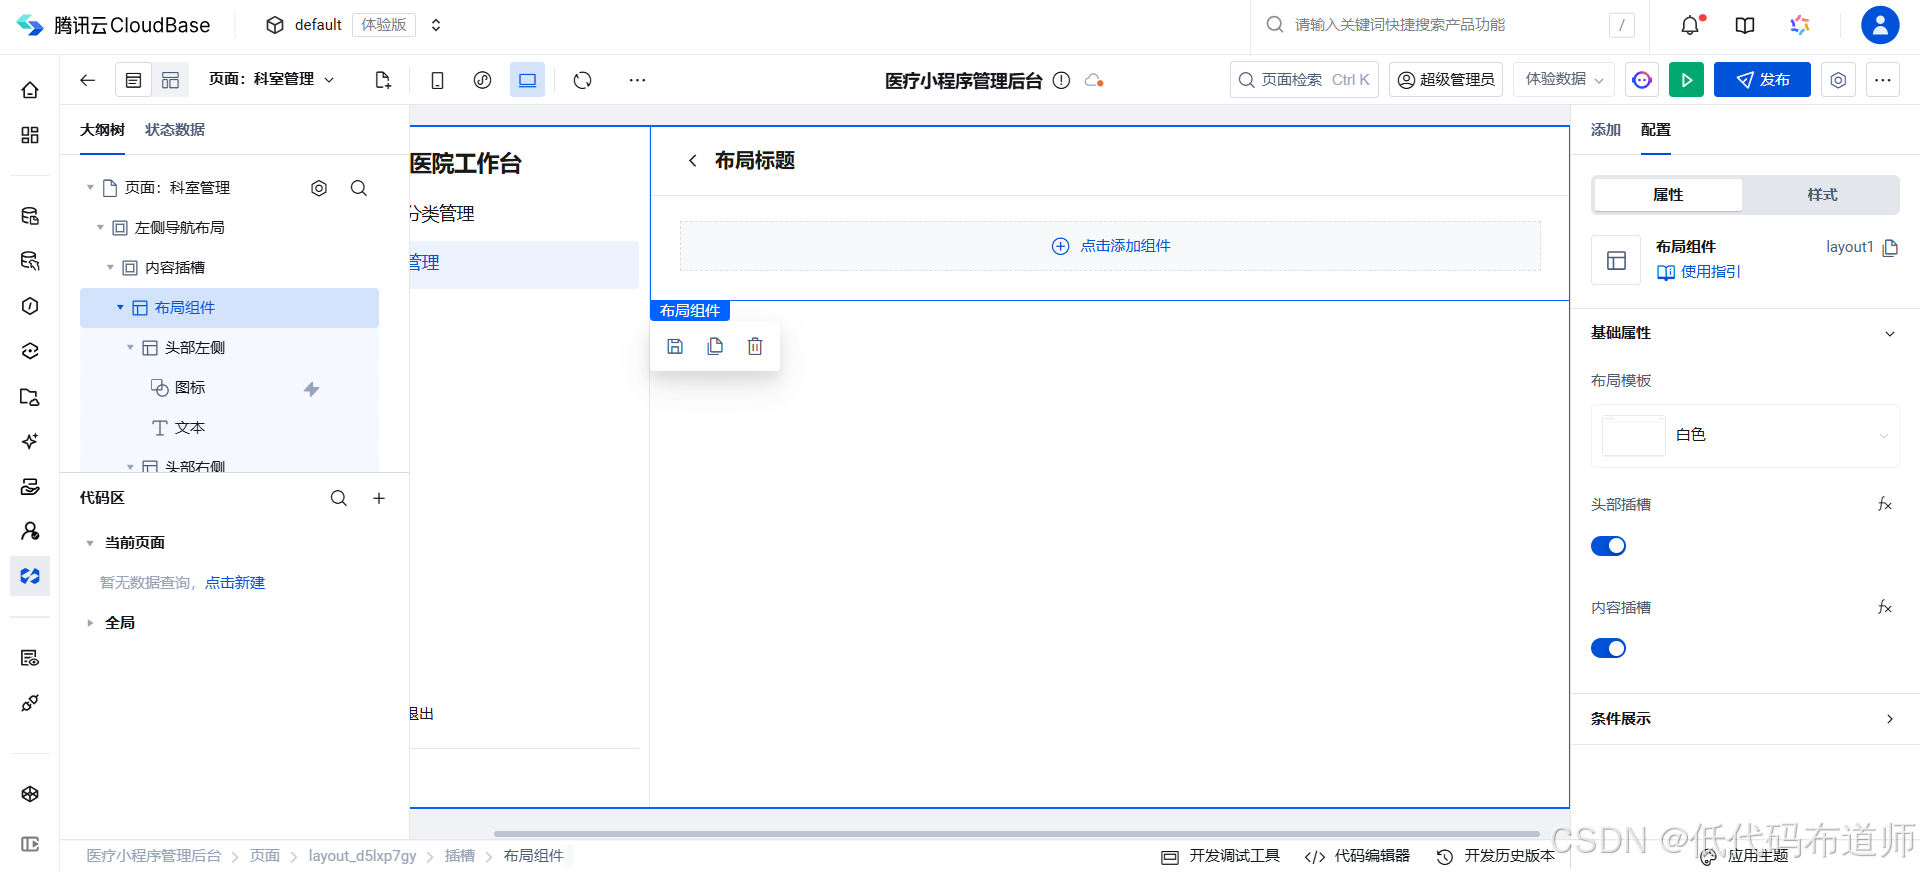Click the refresh canvas icon

pos(583,80)
